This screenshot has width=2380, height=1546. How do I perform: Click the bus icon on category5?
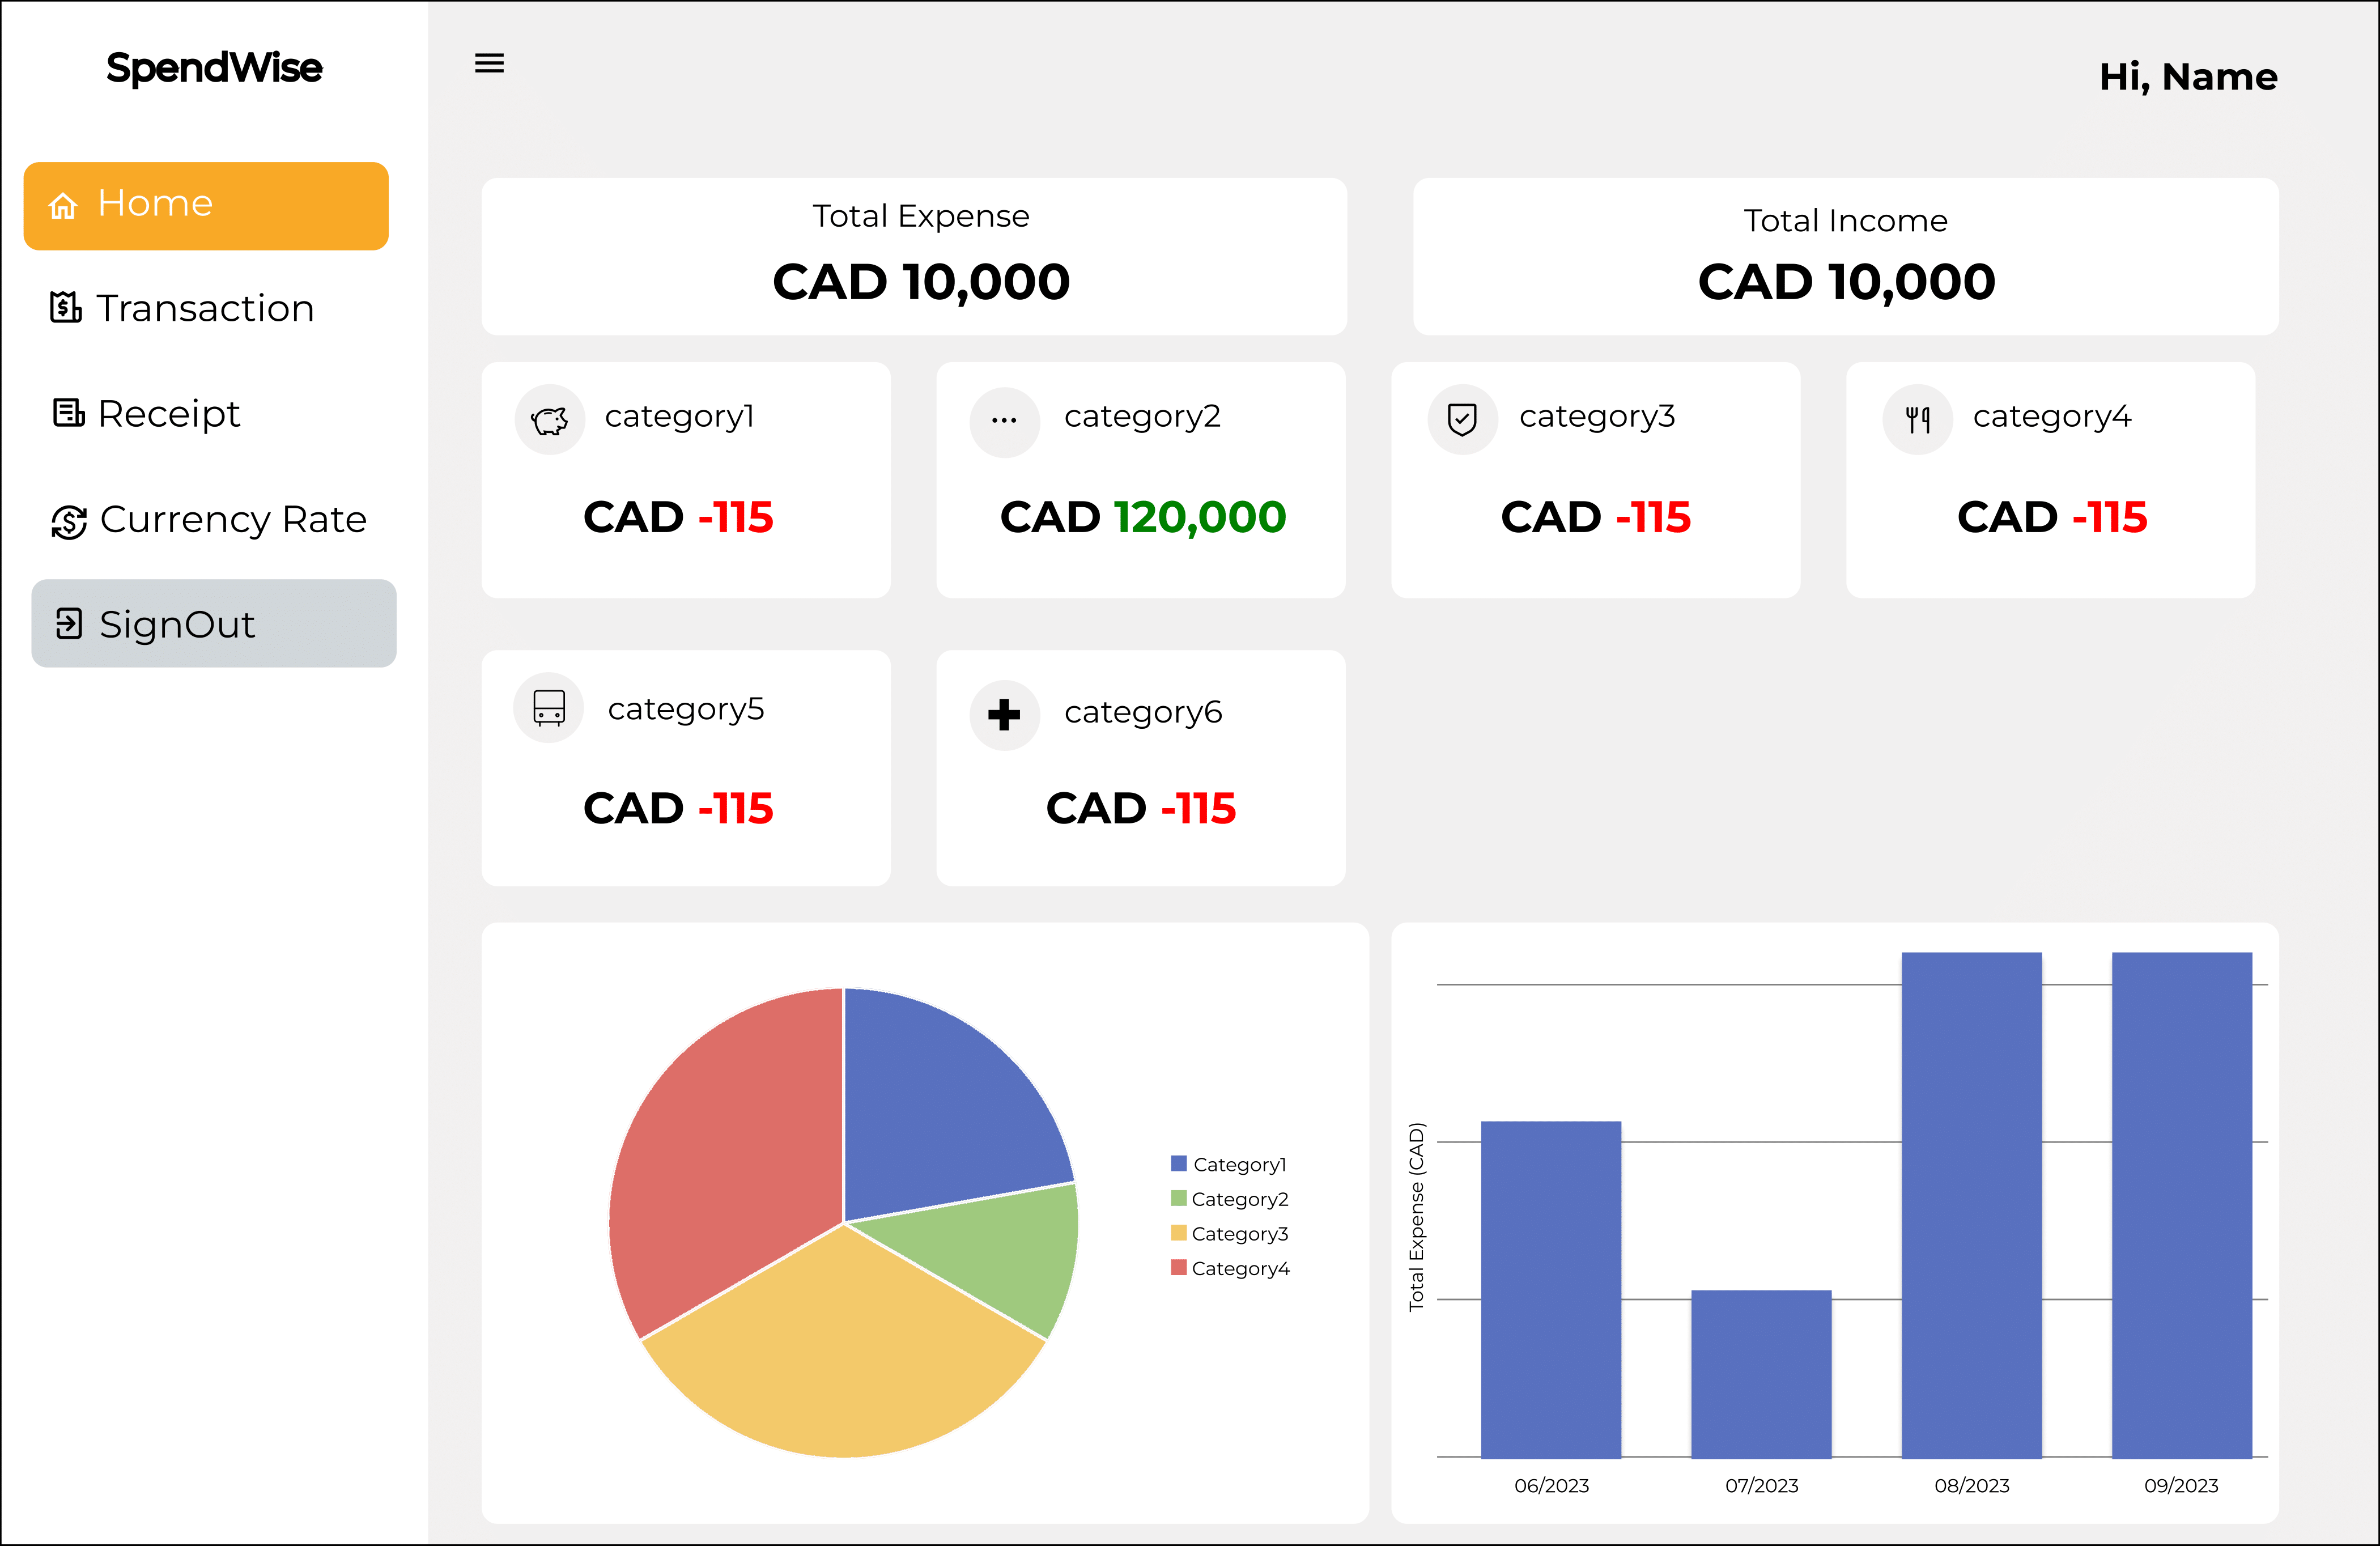(x=549, y=708)
